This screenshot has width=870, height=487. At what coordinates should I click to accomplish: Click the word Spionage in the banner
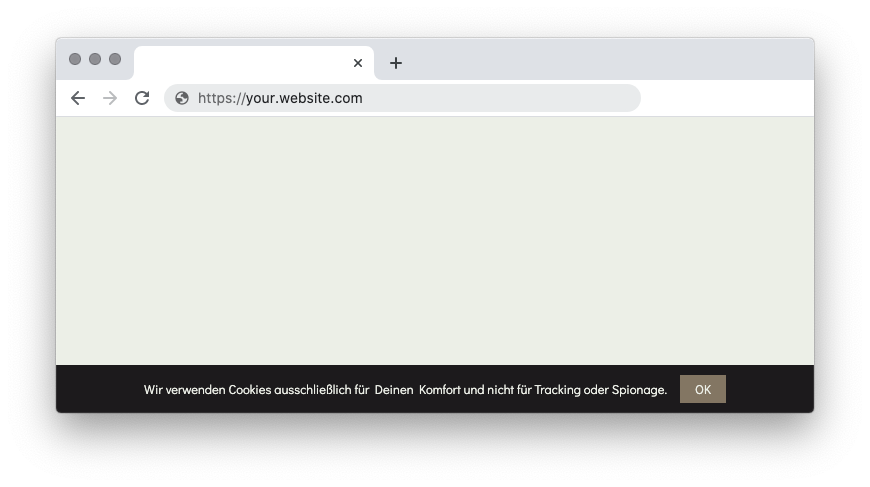click(638, 390)
